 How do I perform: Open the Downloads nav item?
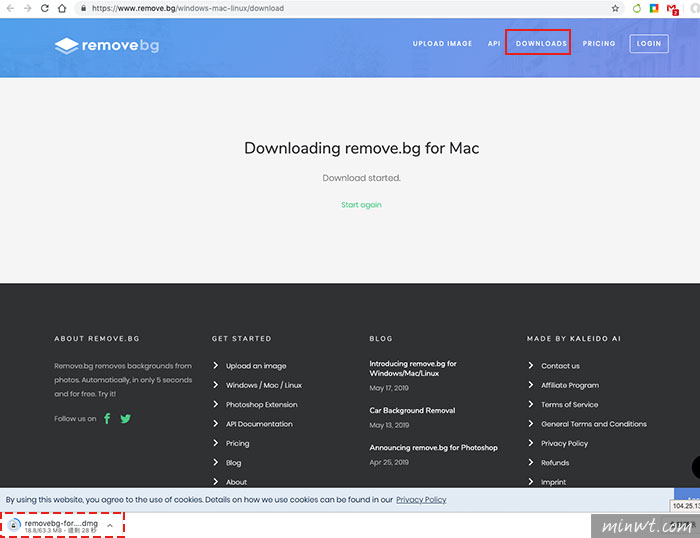pos(541,44)
